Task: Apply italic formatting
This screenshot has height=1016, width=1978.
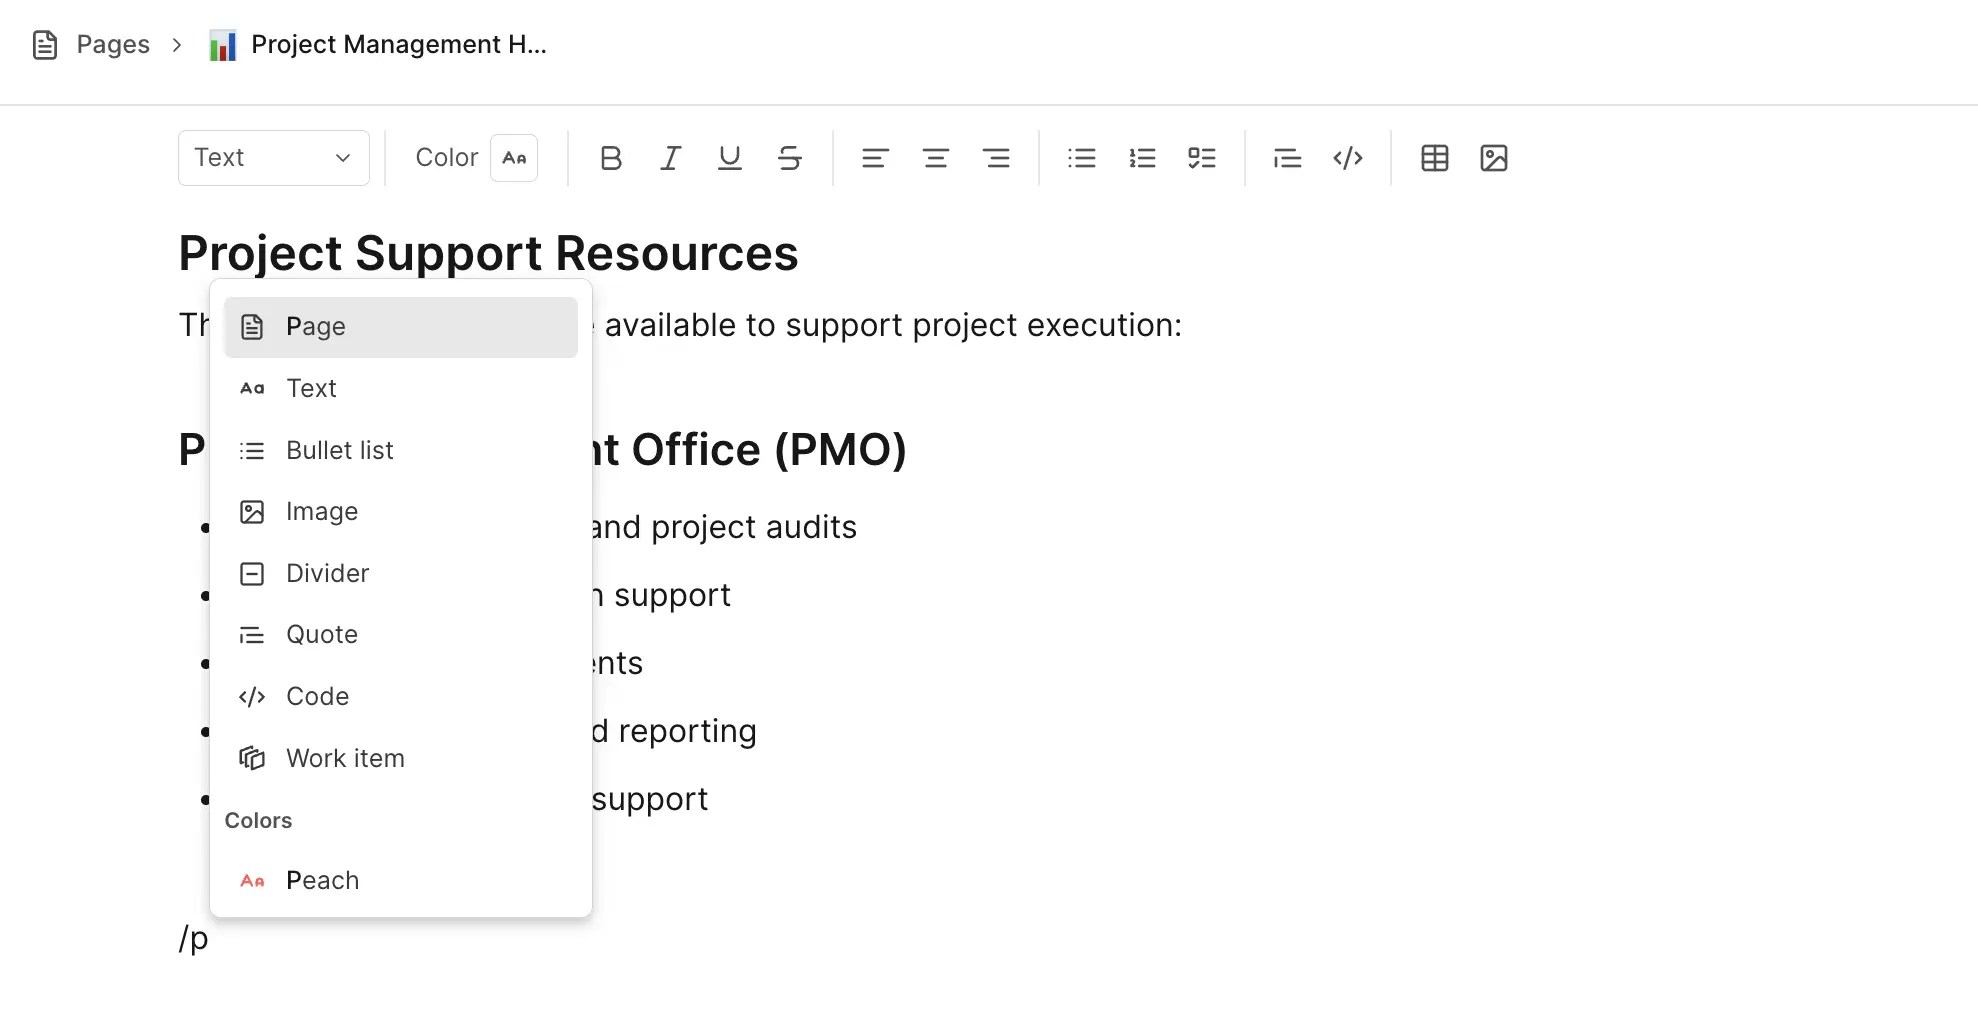Action: [670, 157]
